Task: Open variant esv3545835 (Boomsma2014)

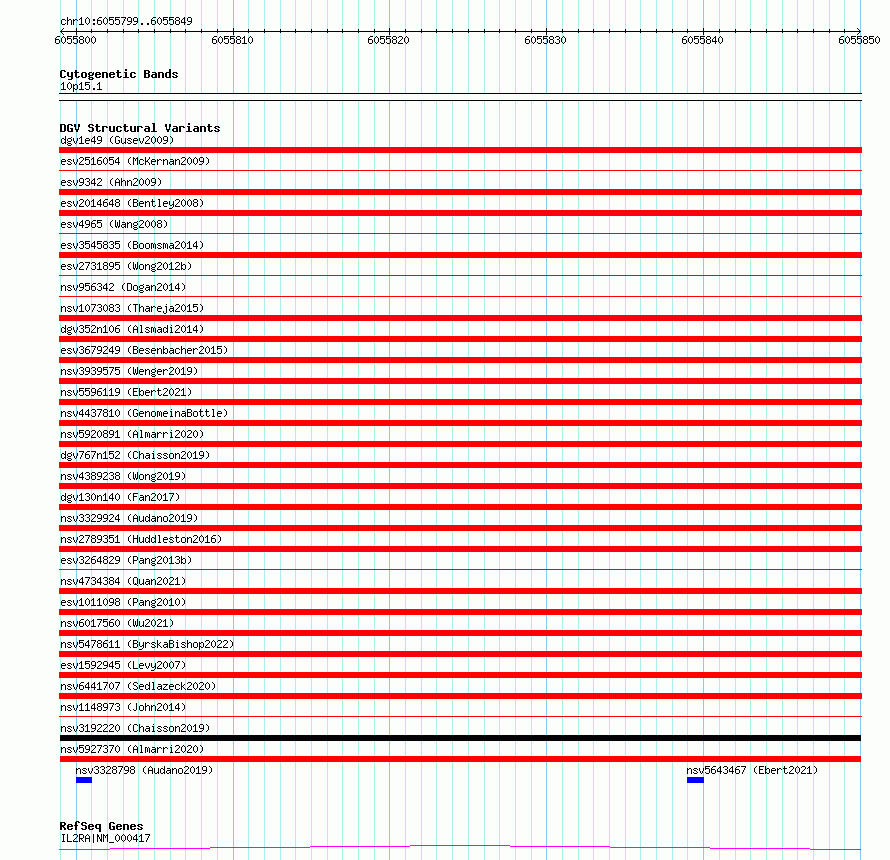Action: [x=132, y=245]
